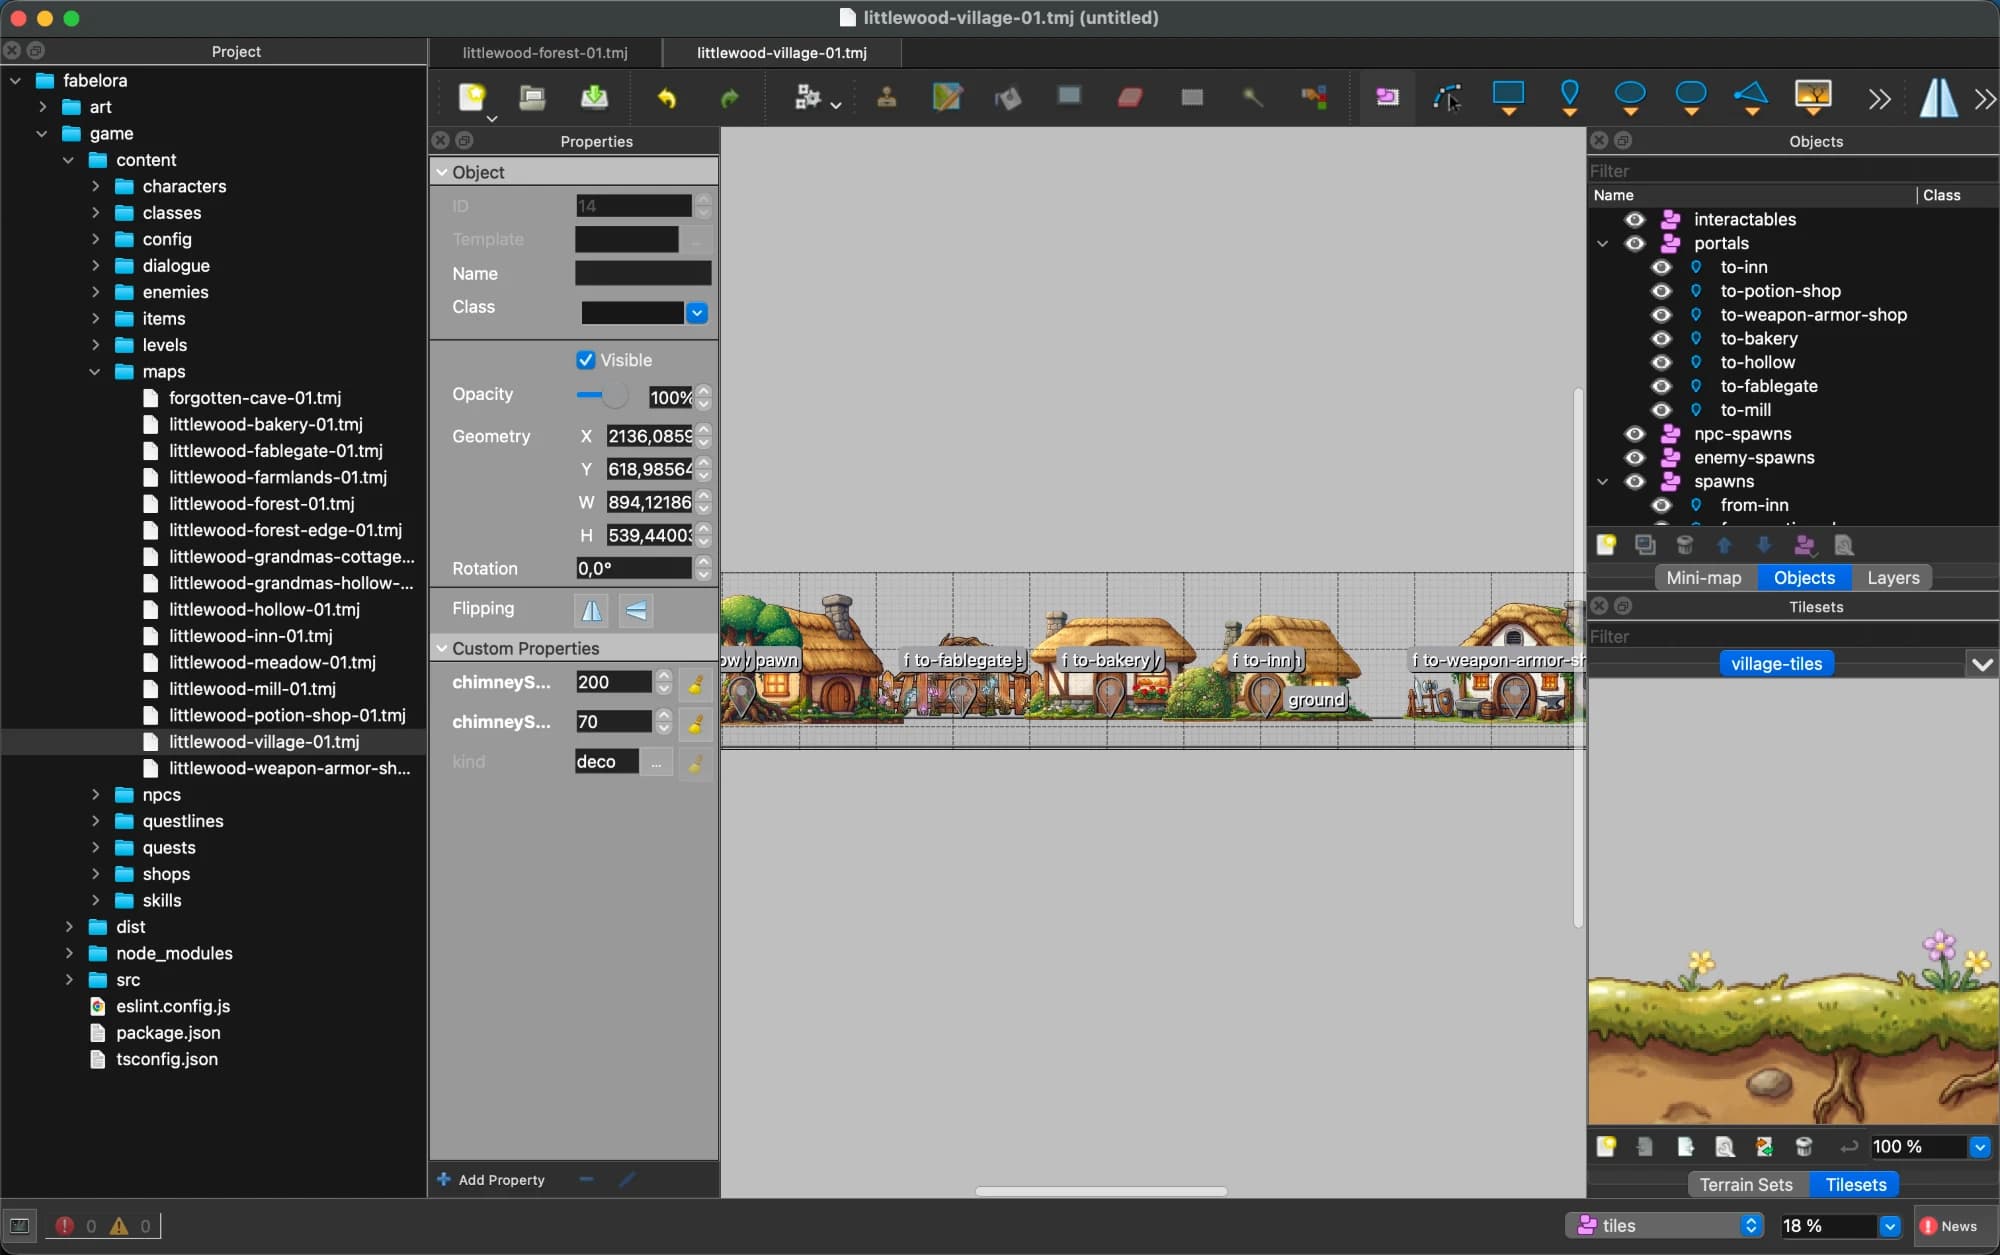Select the Stamp Brush tool

pos(887,97)
